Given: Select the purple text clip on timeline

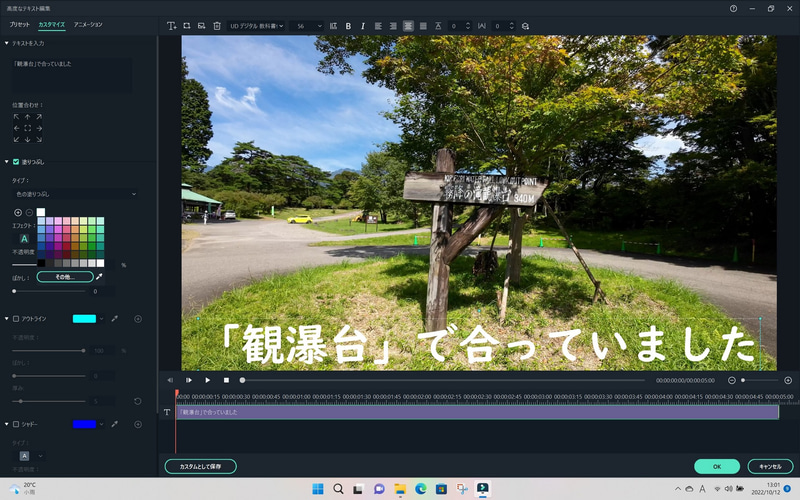Looking at the screenshot, I should (x=477, y=412).
